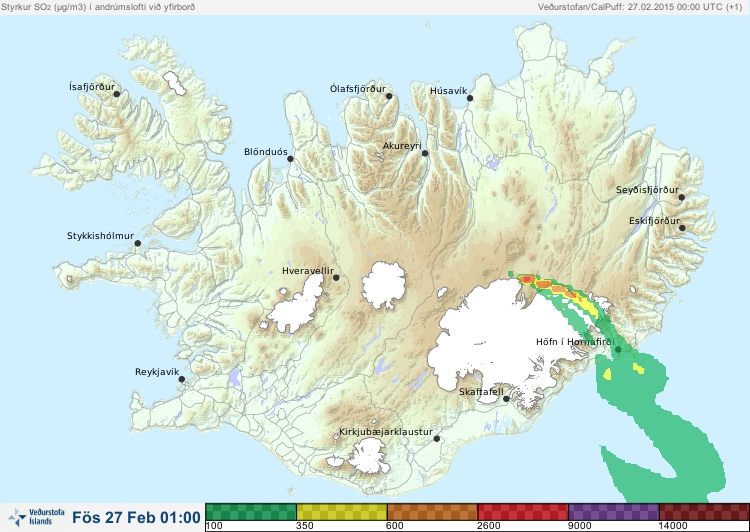Image resolution: width=750 pixels, height=532 pixels.
Task: Click the dark red 14000 legend swatch
Action: (704, 512)
